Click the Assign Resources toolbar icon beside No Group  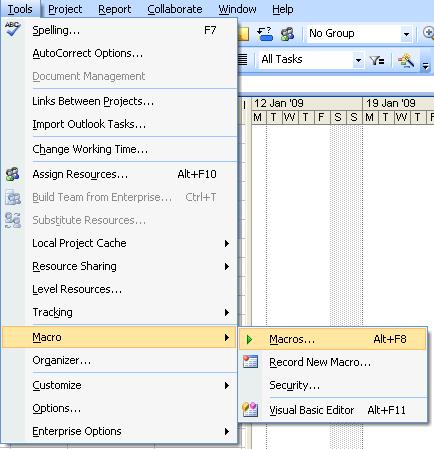[287, 34]
